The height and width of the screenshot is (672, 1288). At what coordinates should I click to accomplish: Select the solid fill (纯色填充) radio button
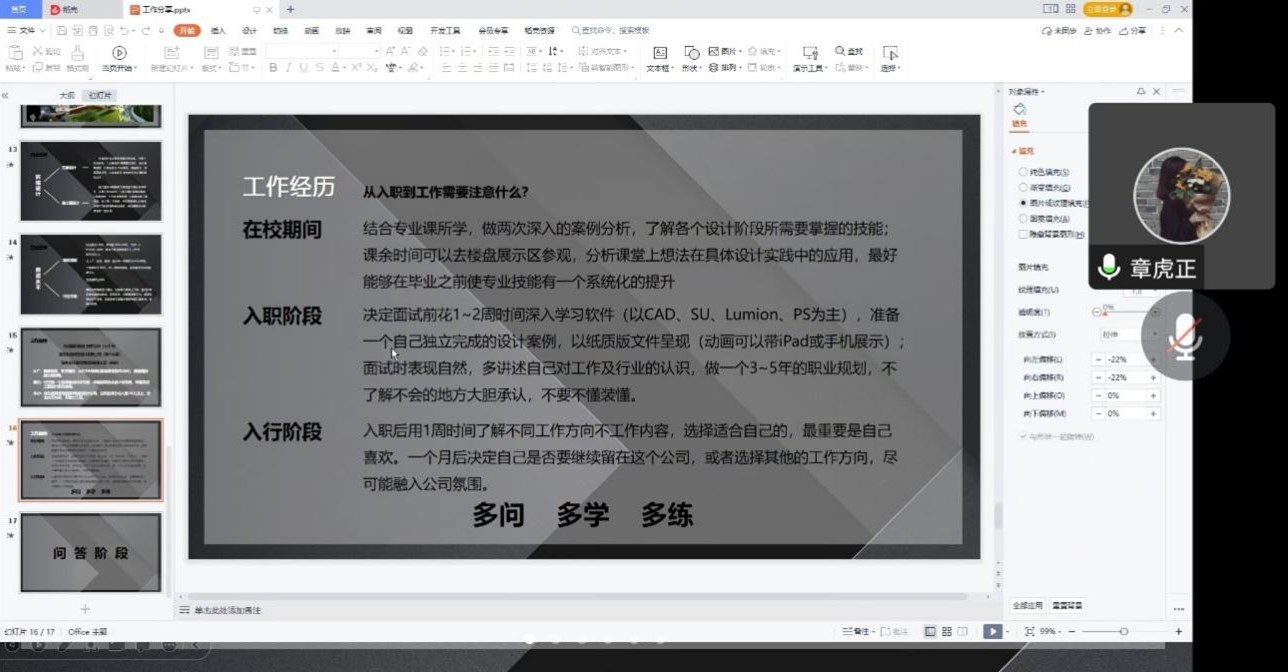1023,172
